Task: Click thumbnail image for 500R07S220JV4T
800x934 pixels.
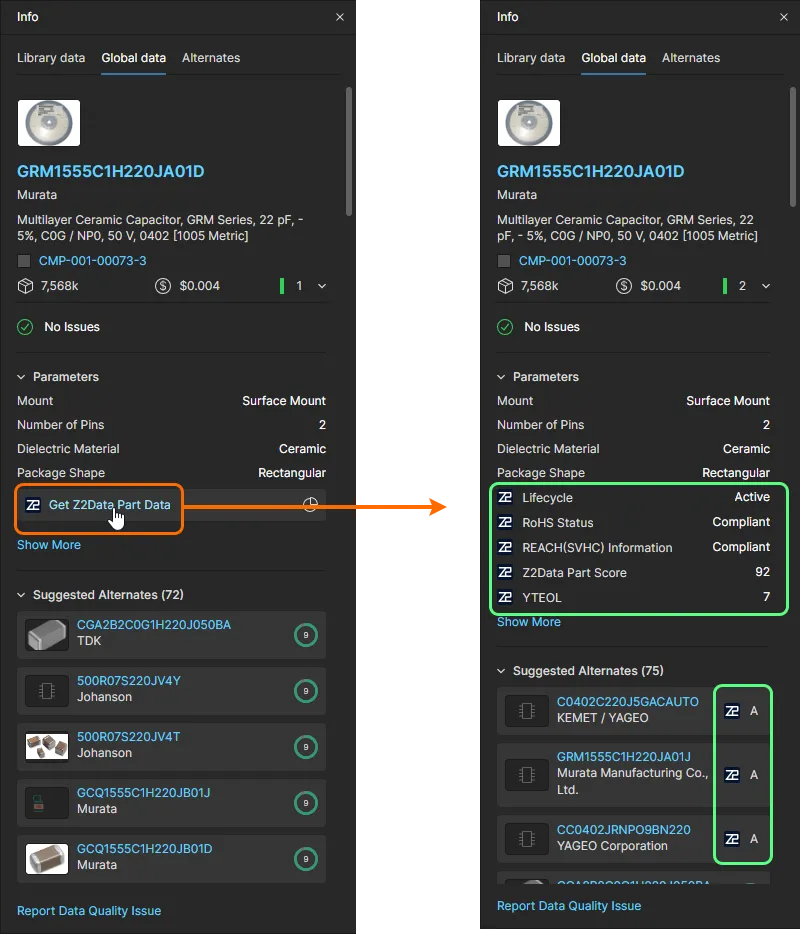Action: [x=46, y=747]
